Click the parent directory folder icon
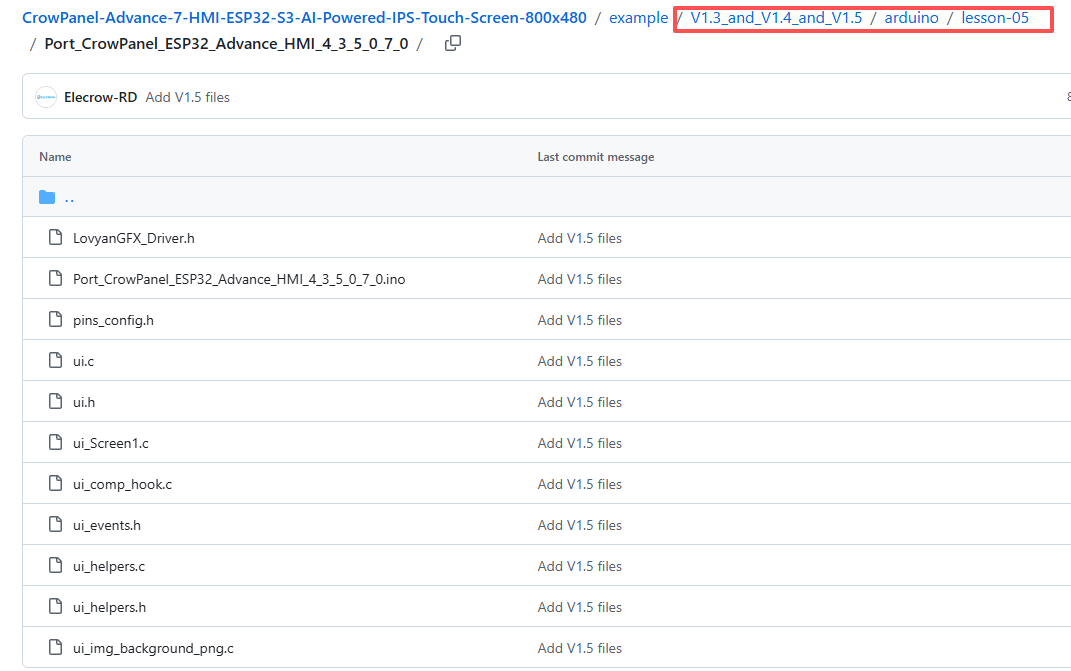 [47, 197]
